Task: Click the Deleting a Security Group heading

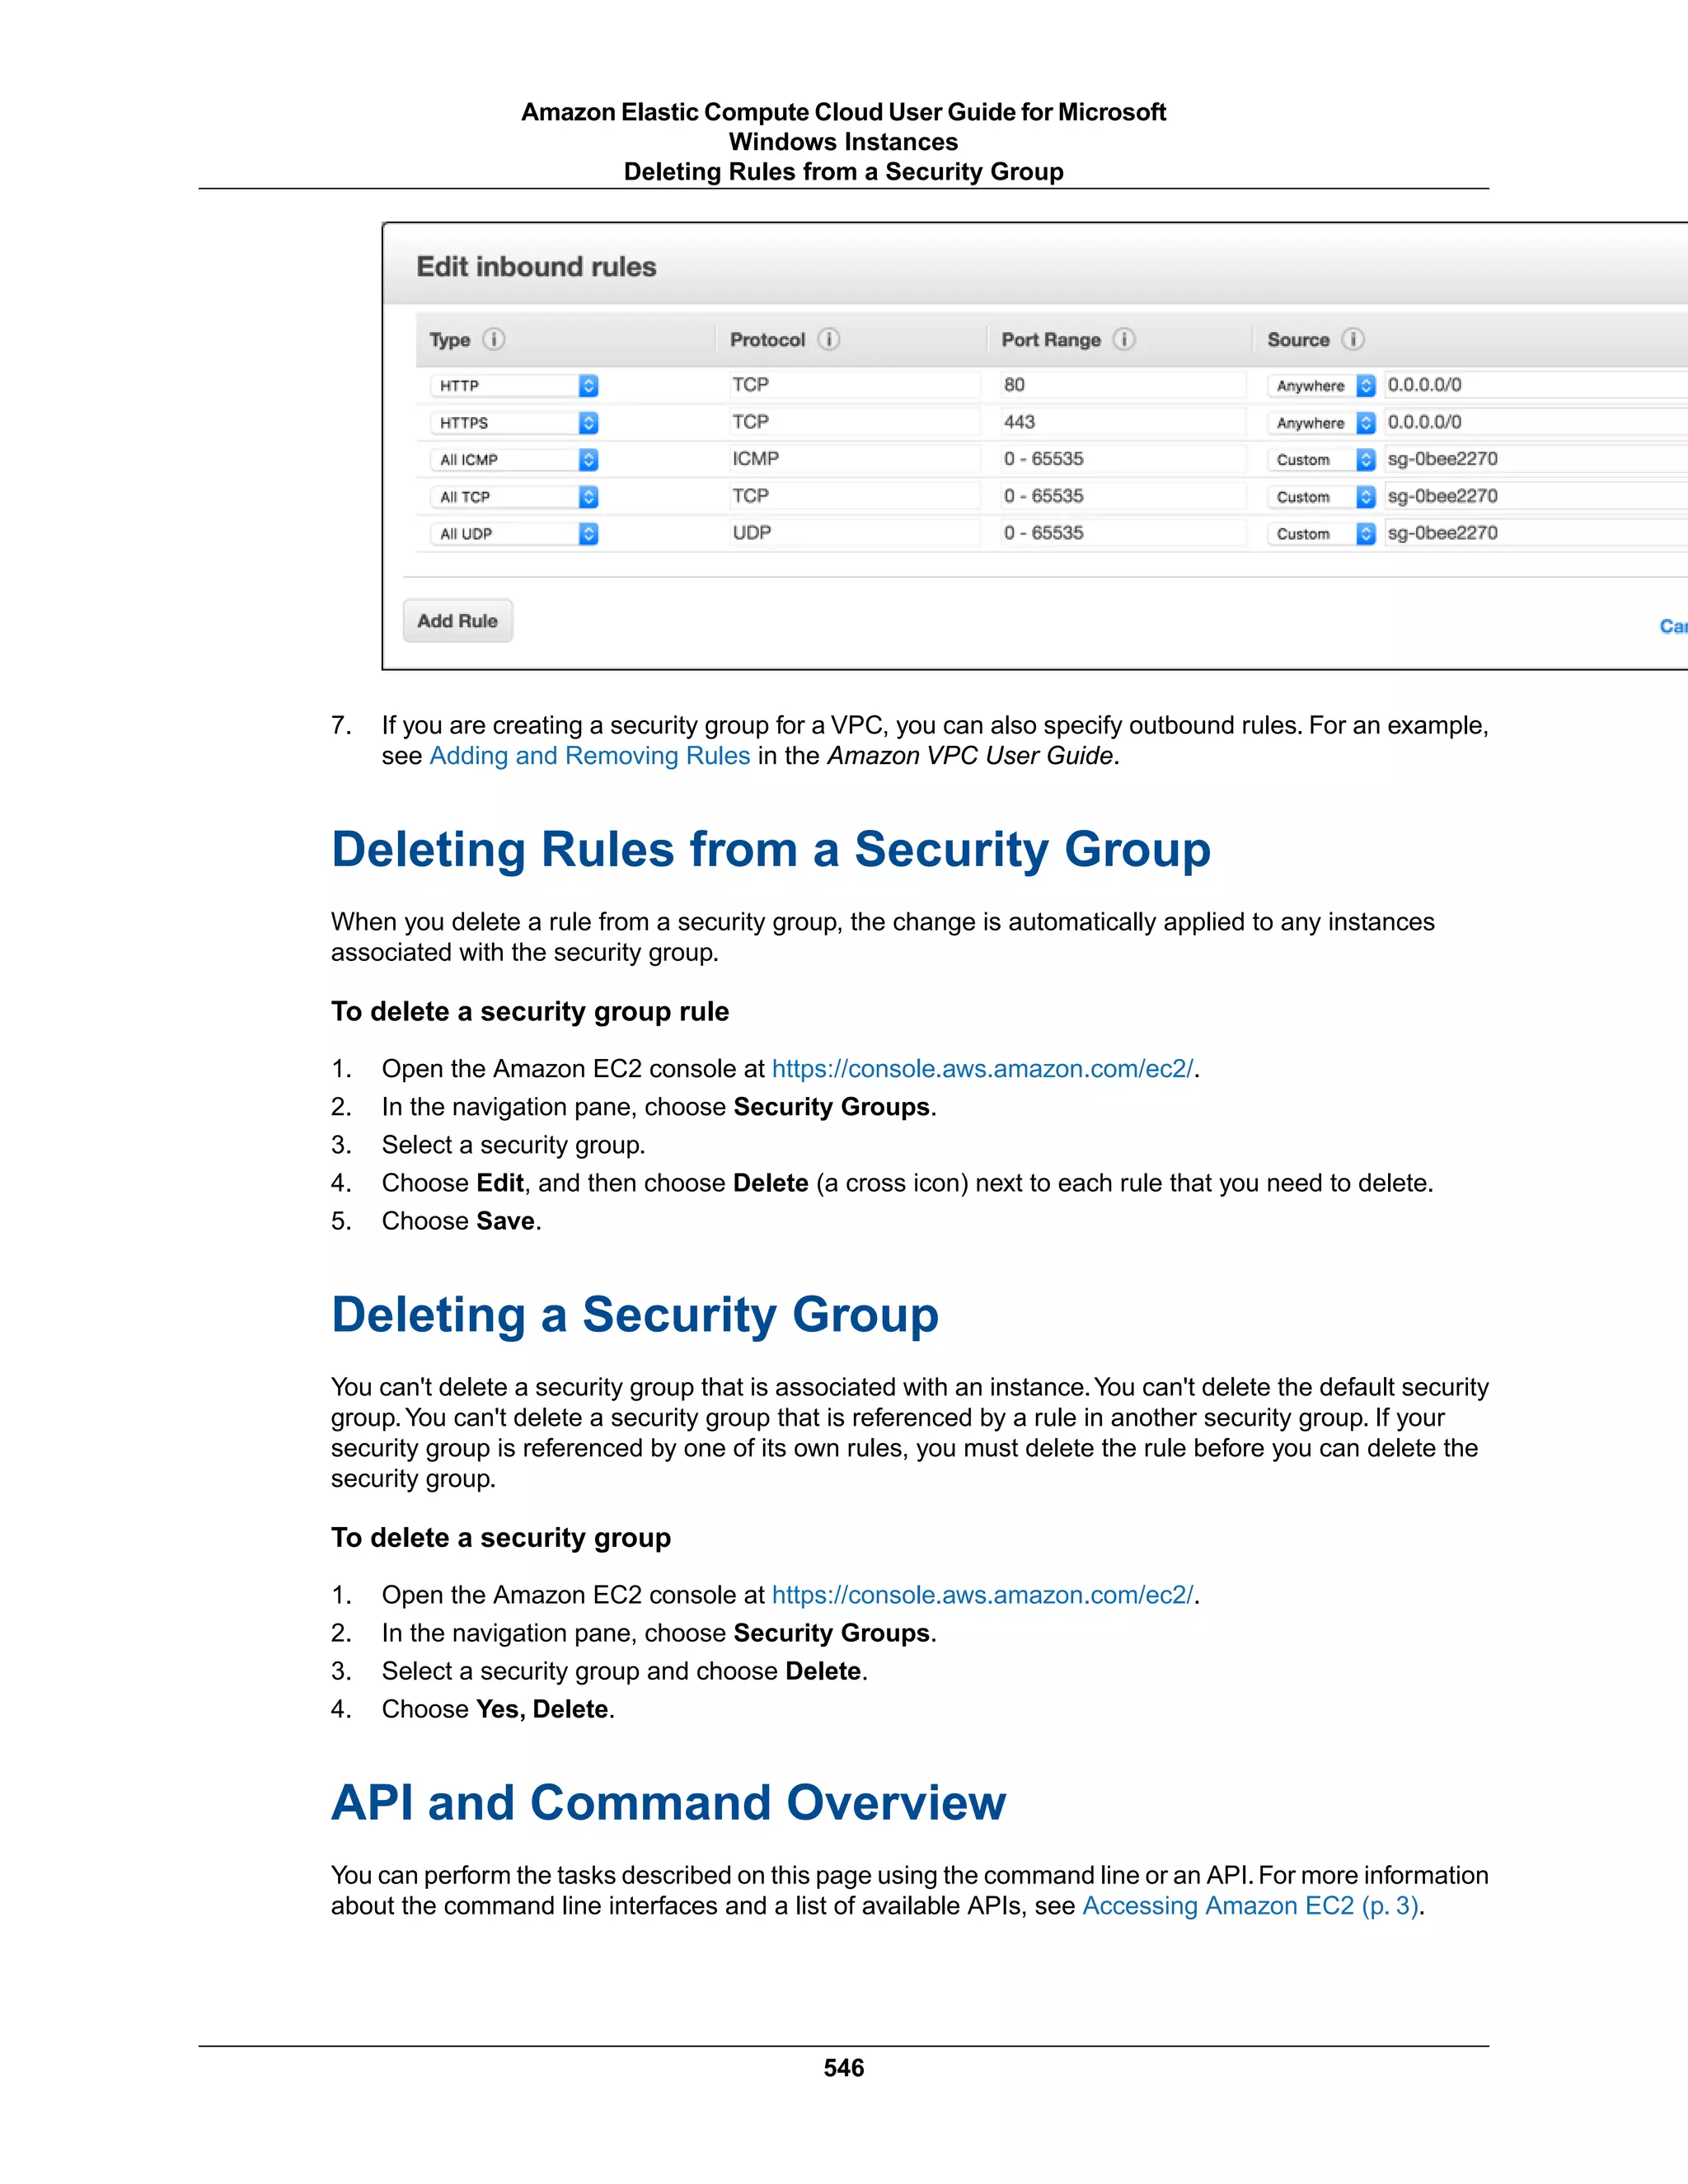Action: click(635, 1314)
